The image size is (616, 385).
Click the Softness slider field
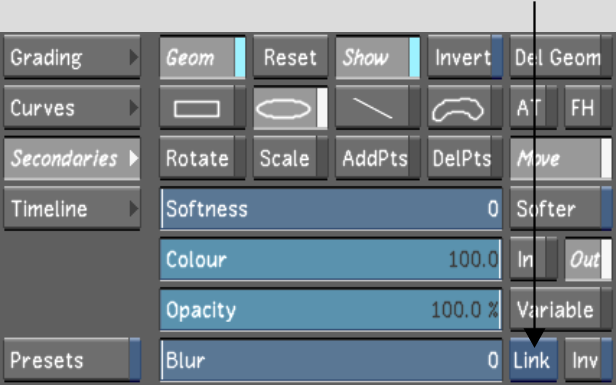point(331,209)
